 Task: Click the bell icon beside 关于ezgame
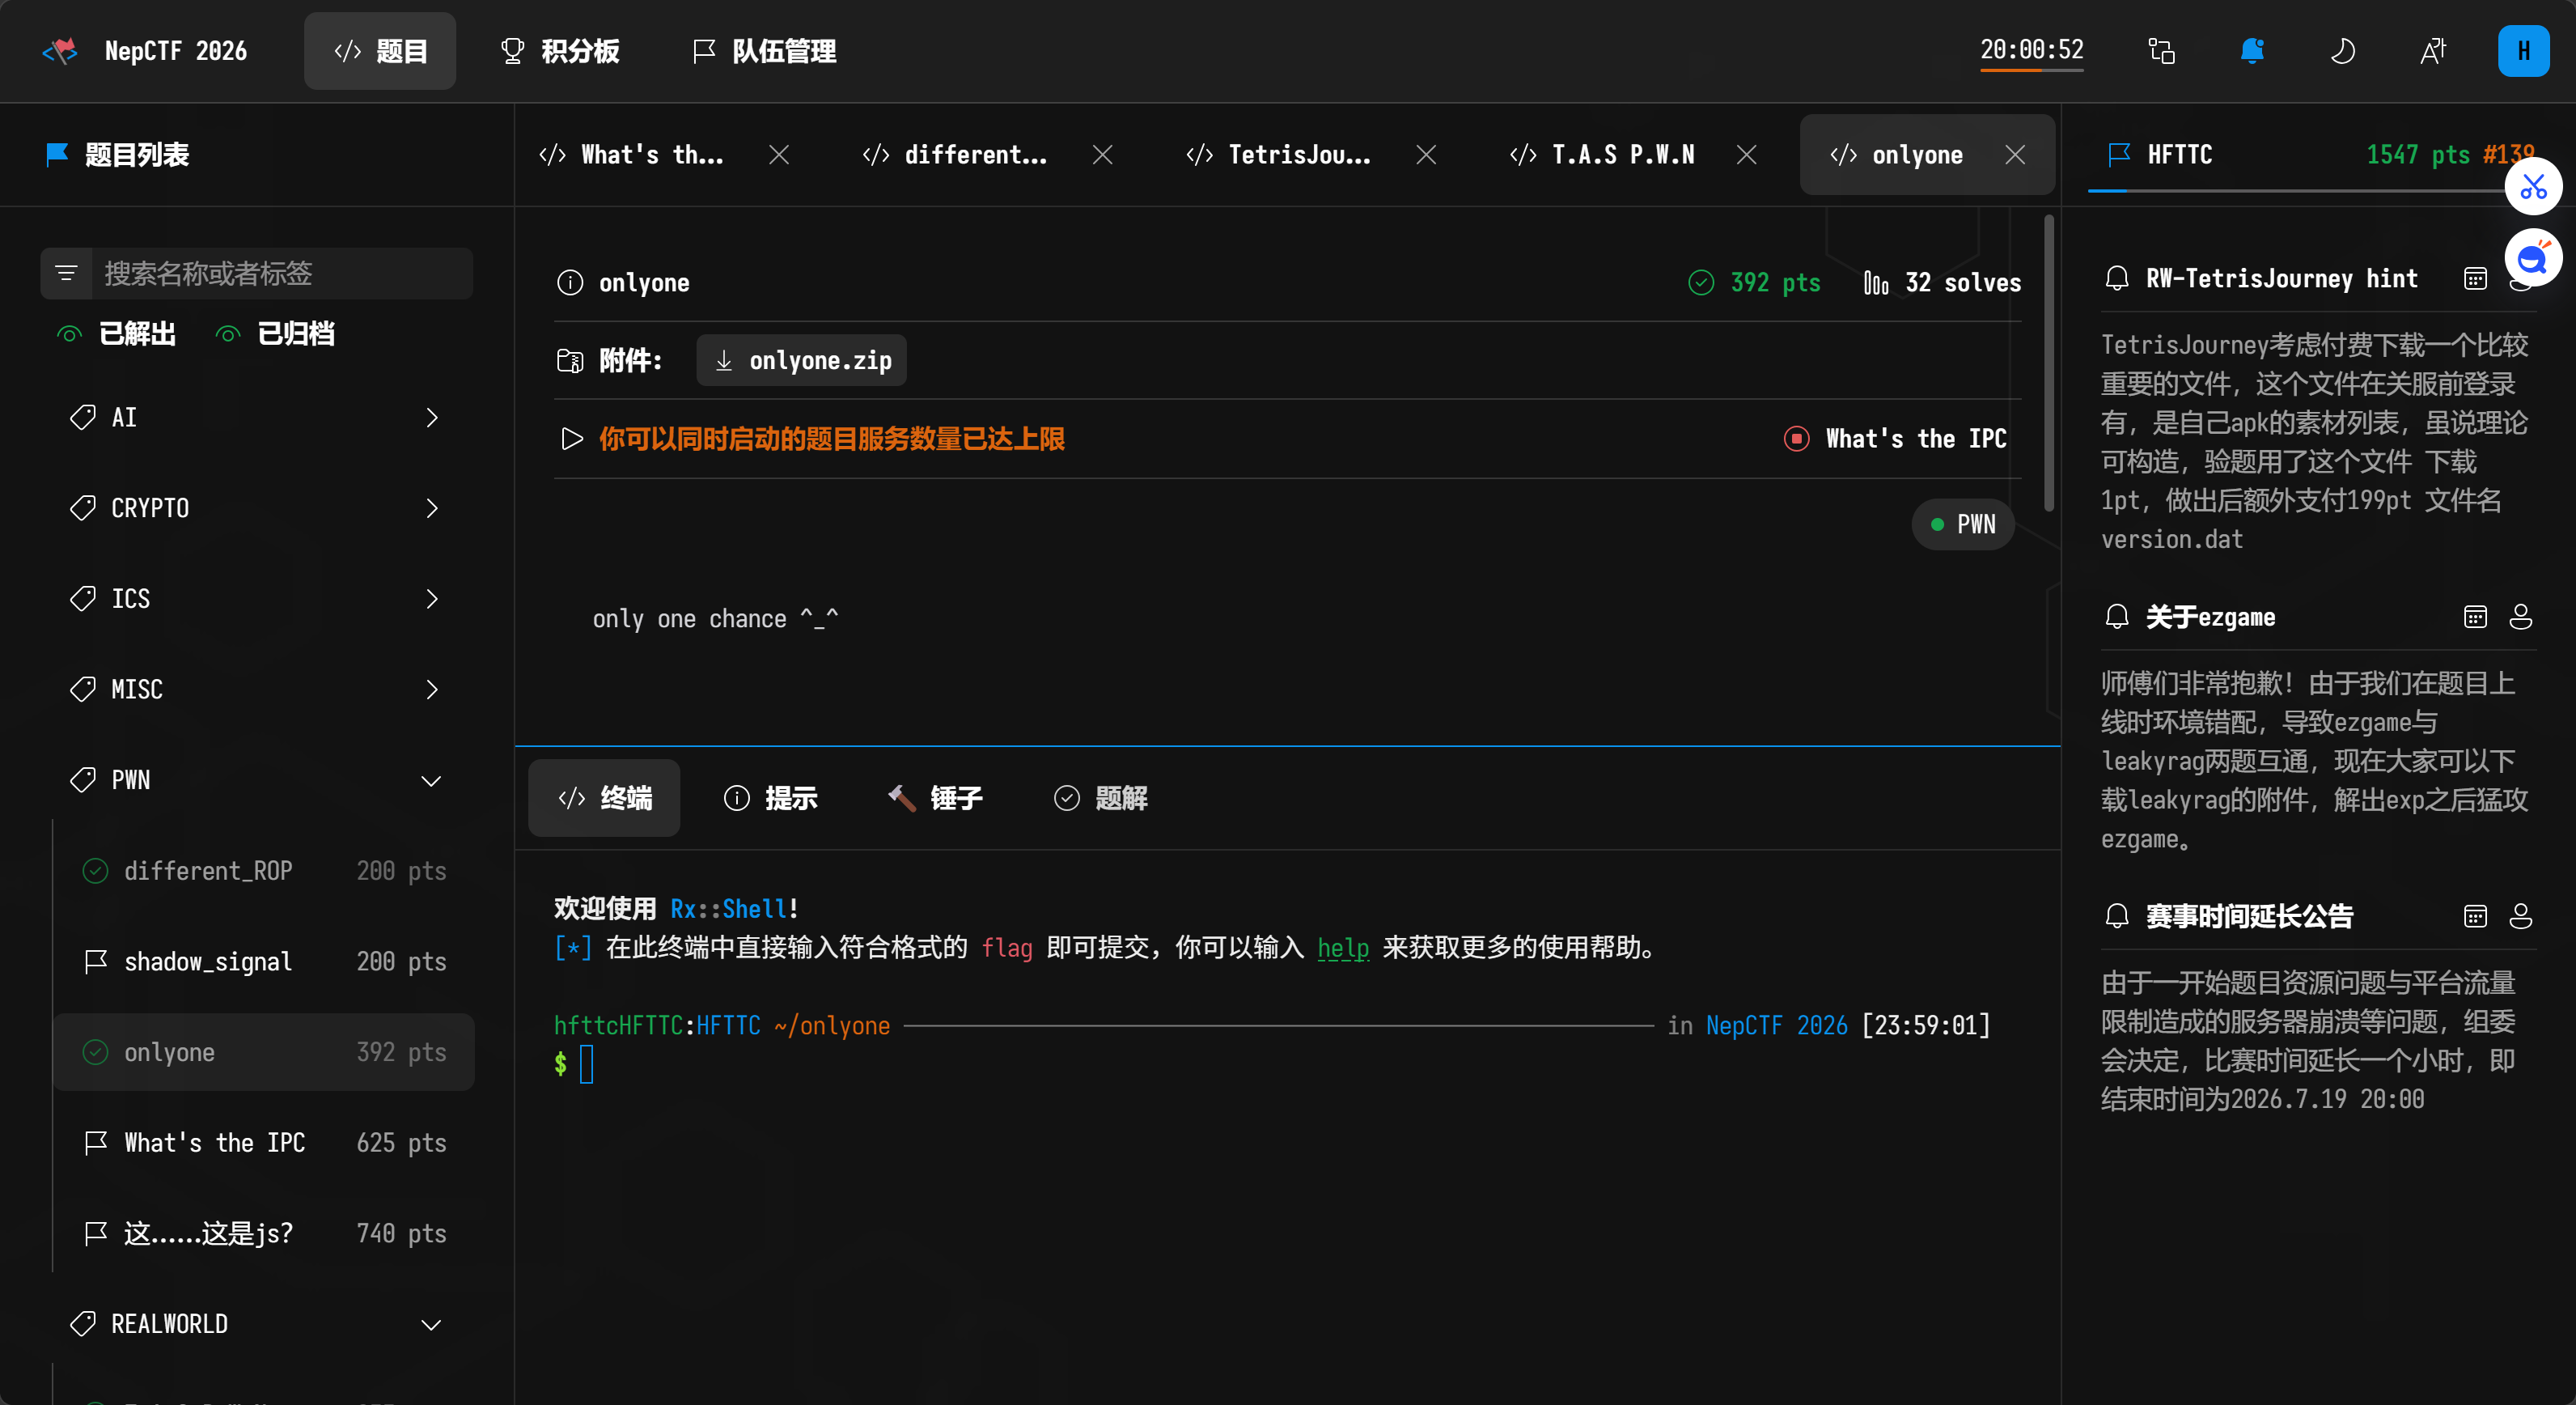tap(2116, 617)
